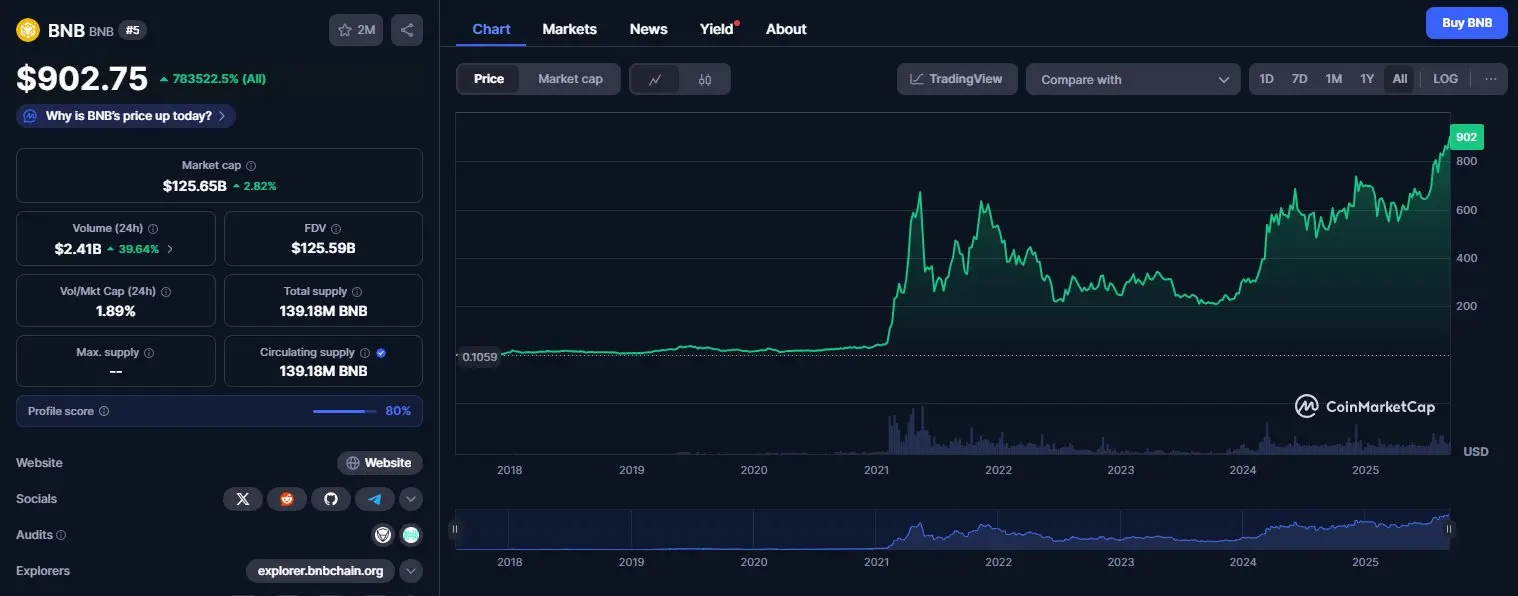The height and width of the screenshot is (596, 1518).
Task: Switch to line chart view icon
Action: pos(655,80)
